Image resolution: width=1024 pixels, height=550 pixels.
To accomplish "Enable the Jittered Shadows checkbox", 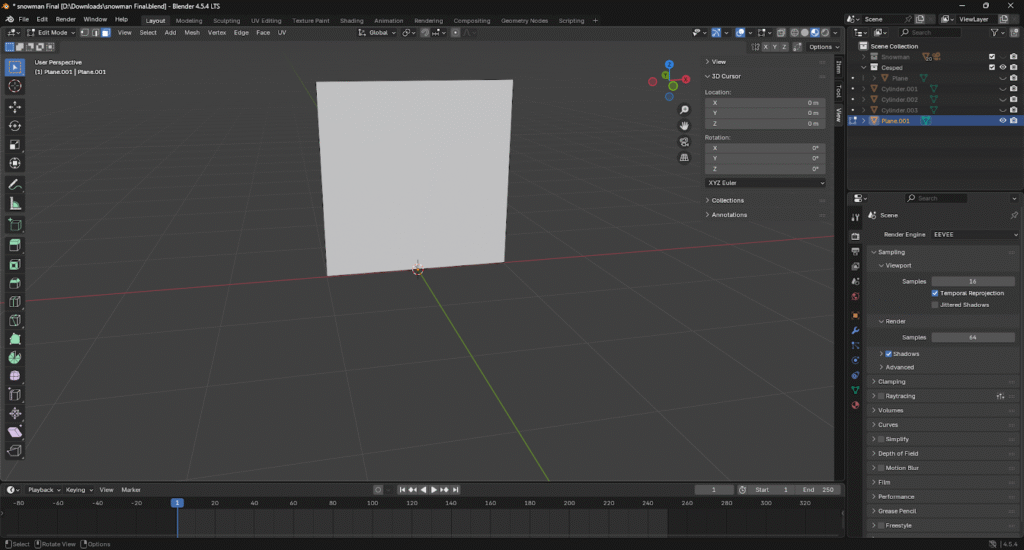I will [x=935, y=305].
